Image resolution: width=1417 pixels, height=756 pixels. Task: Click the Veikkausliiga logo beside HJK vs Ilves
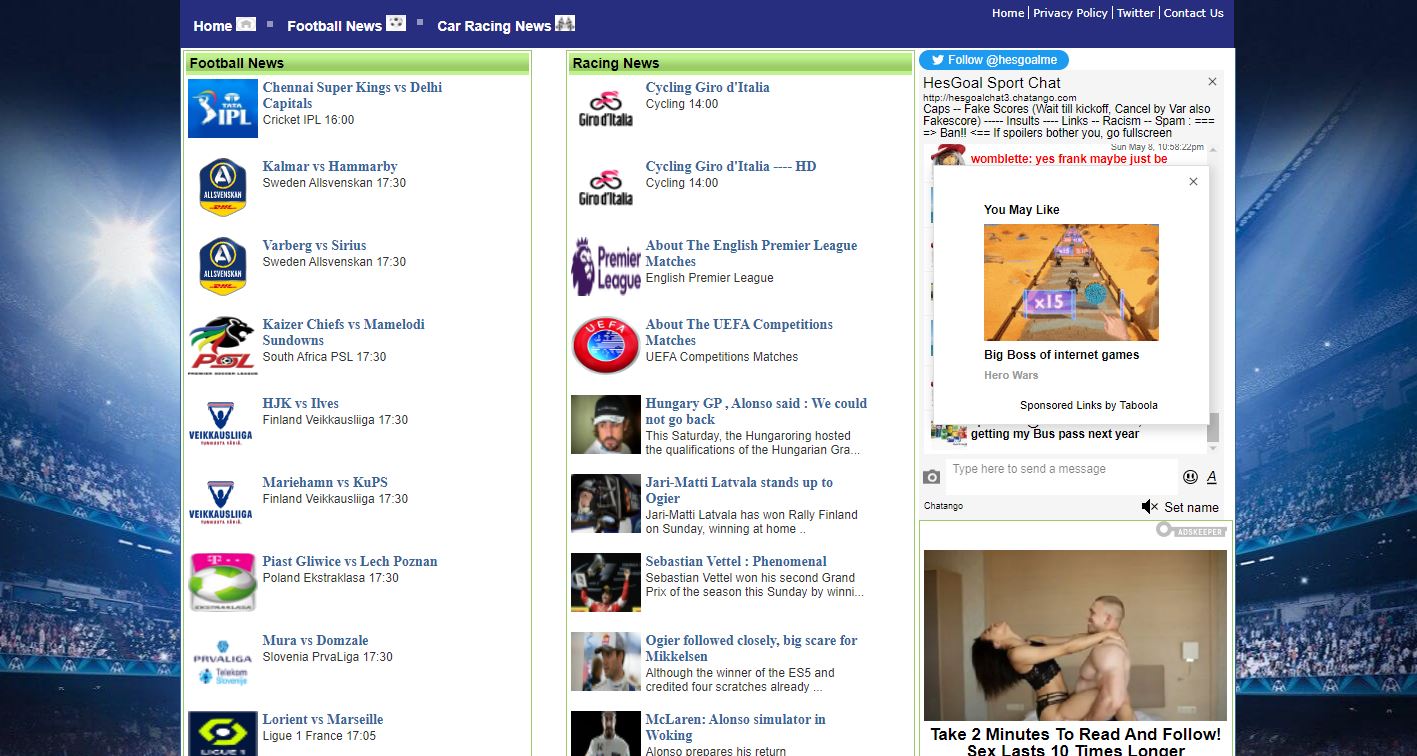pos(221,424)
